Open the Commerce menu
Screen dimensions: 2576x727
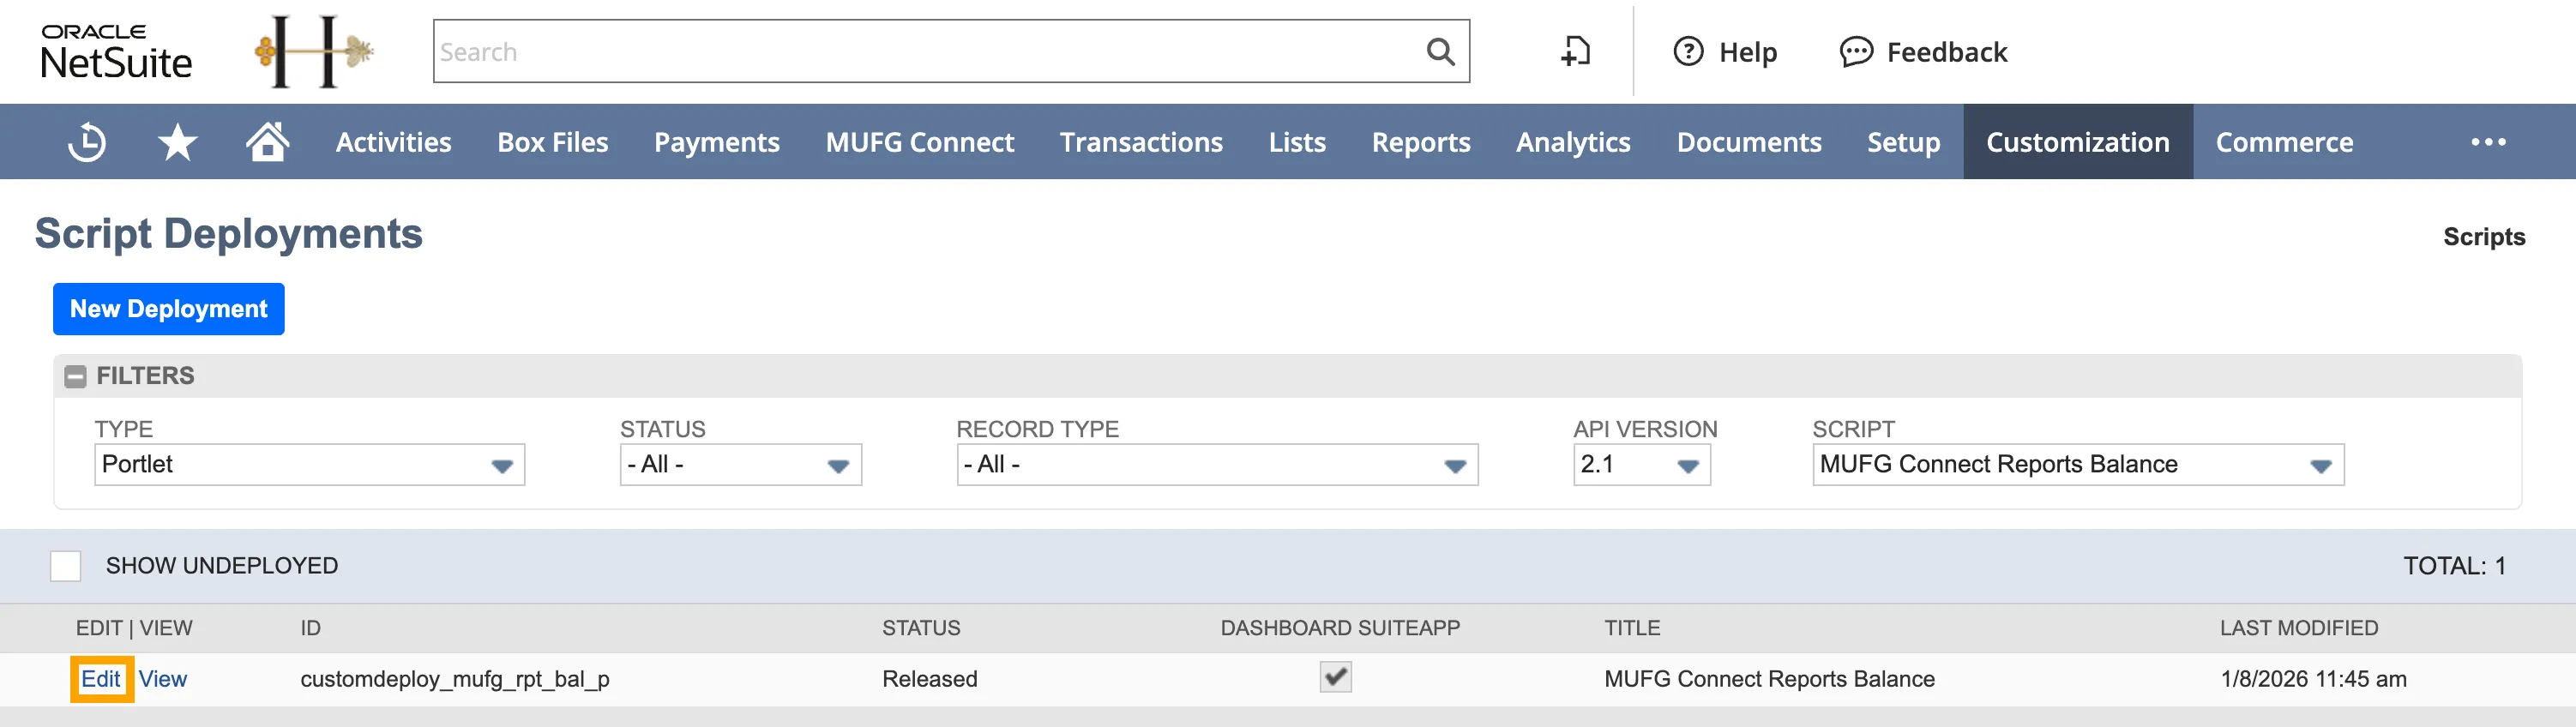[x=2284, y=142]
